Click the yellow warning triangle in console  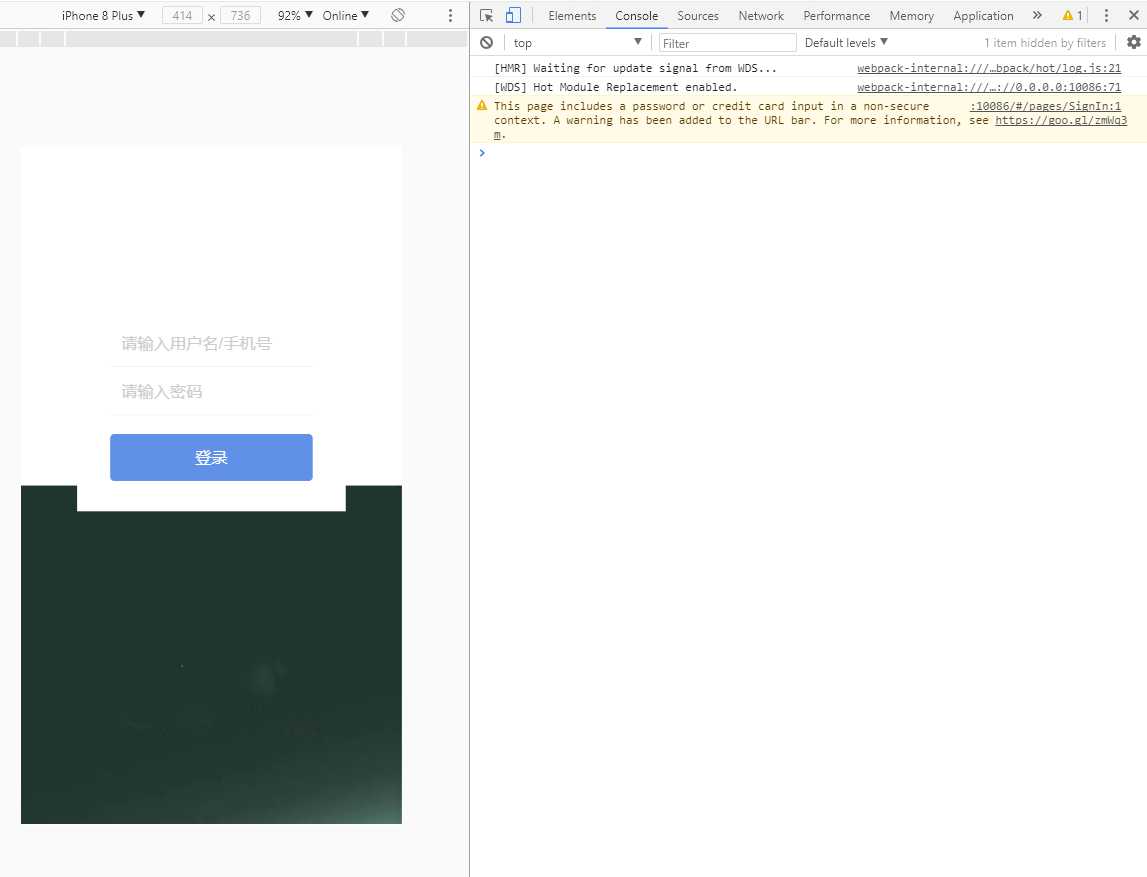coord(482,106)
